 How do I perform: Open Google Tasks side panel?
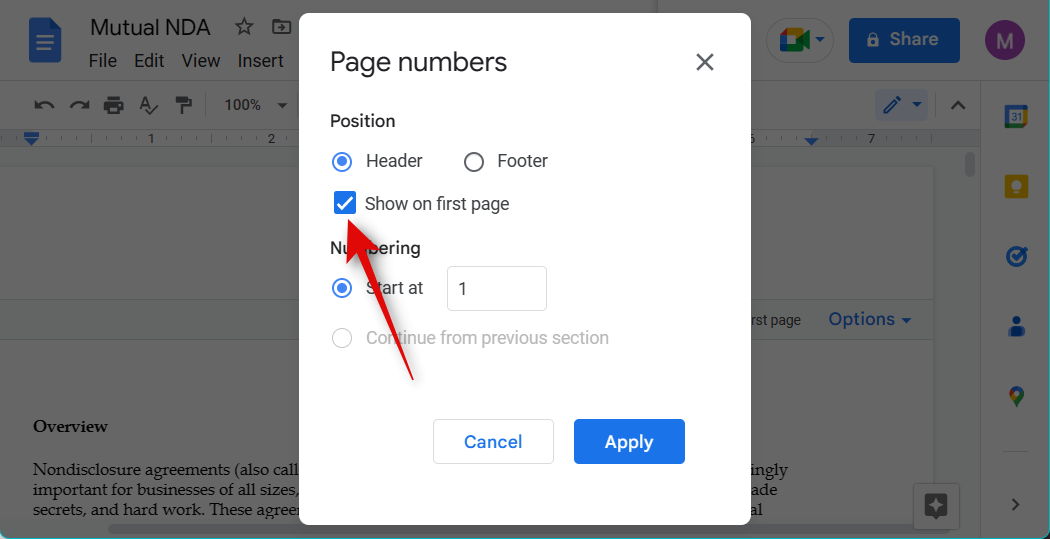[x=1016, y=257]
